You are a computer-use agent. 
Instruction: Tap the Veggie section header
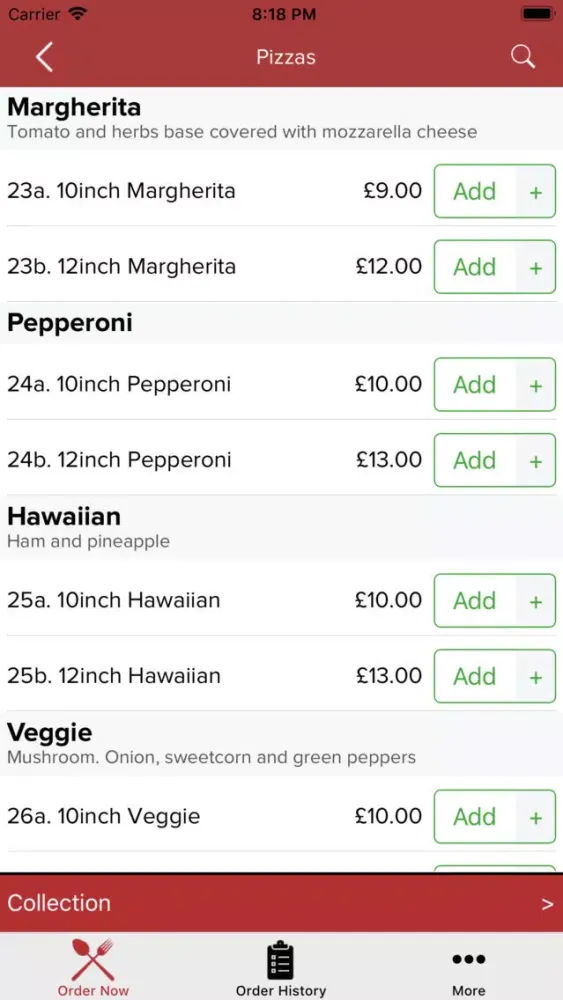click(x=281, y=744)
